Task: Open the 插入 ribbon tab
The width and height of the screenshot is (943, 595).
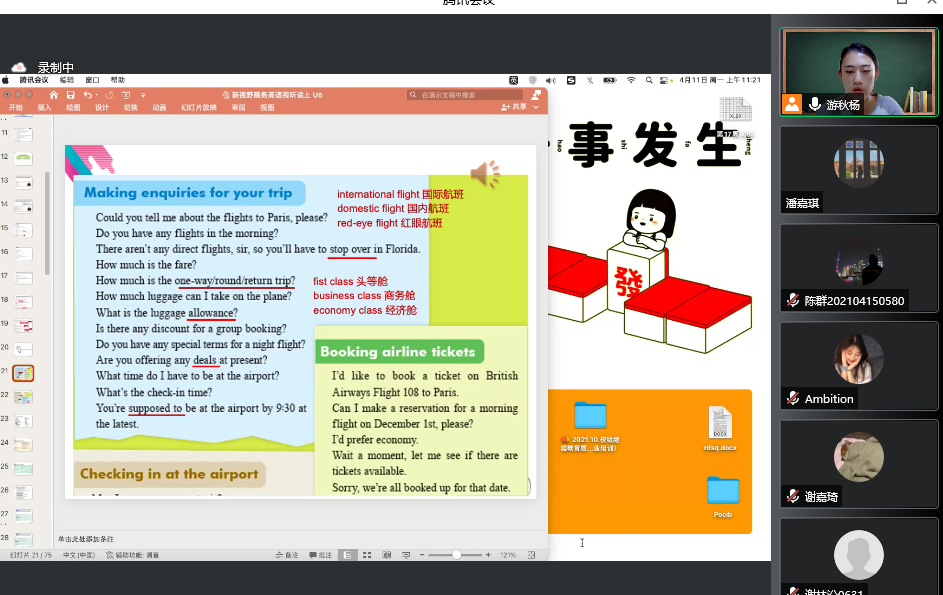Action: click(x=44, y=107)
